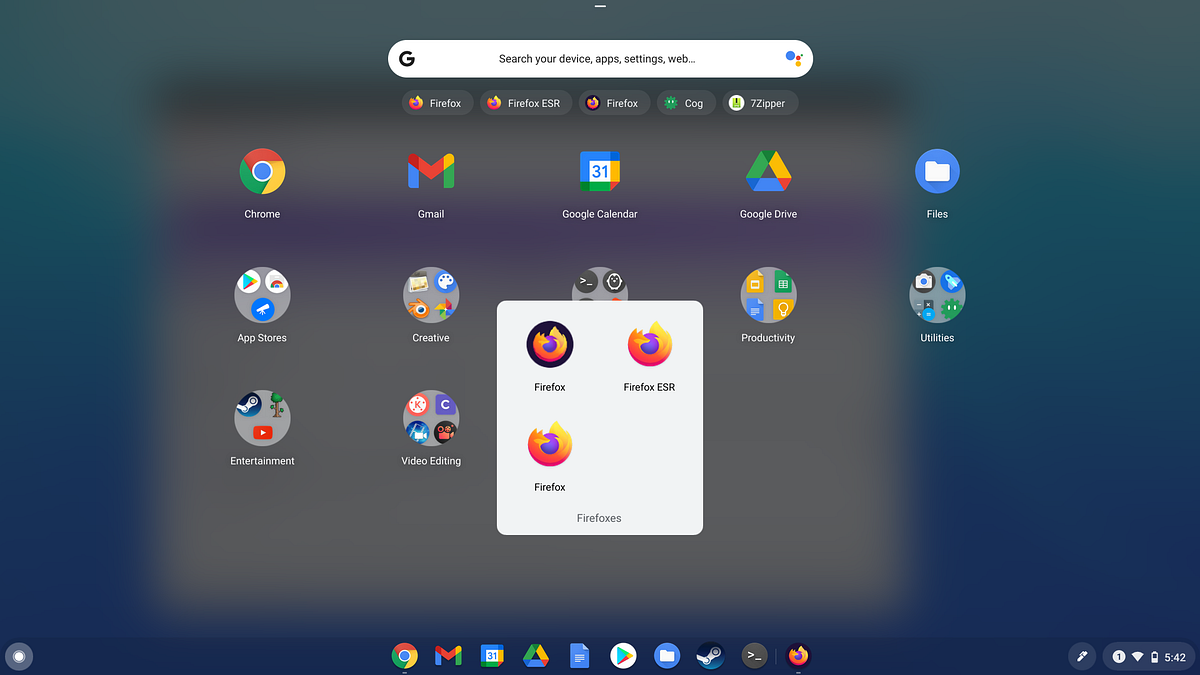Image resolution: width=1200 pixels, height=675 pixels.
Task: Select the Firefox ESR suggestion chip
Action: tap(524, 103)
